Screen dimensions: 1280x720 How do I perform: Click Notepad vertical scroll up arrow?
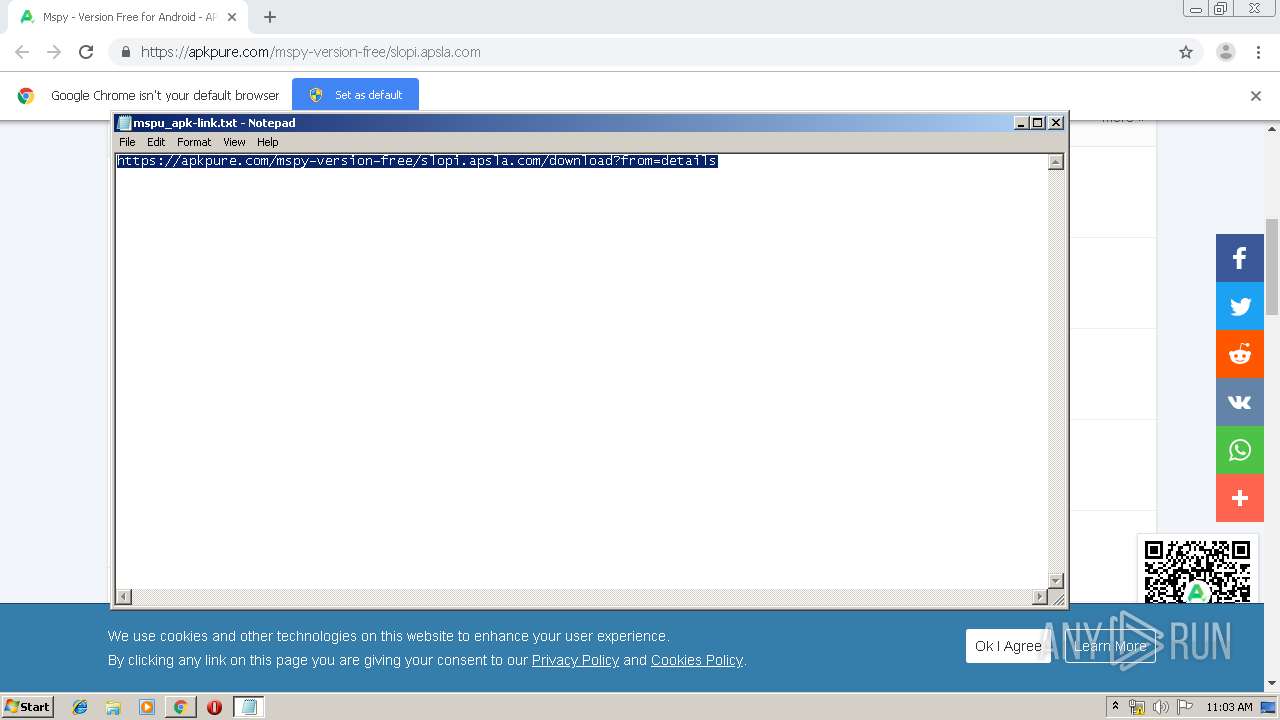(x=1056, y=162)
